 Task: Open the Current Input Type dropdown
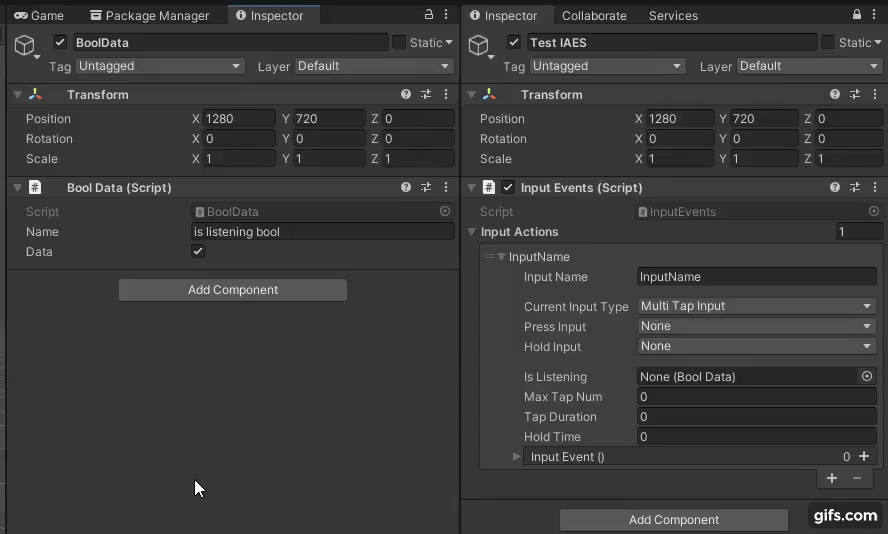(x=756, y=306)
